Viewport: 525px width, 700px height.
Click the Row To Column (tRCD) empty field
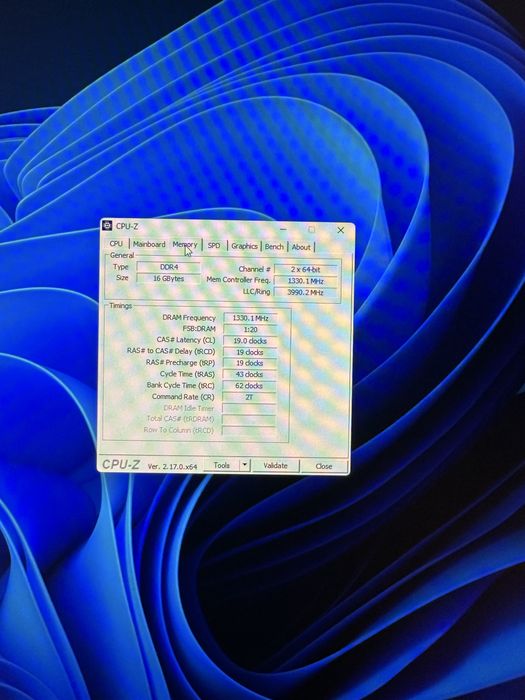coord(249,430)
